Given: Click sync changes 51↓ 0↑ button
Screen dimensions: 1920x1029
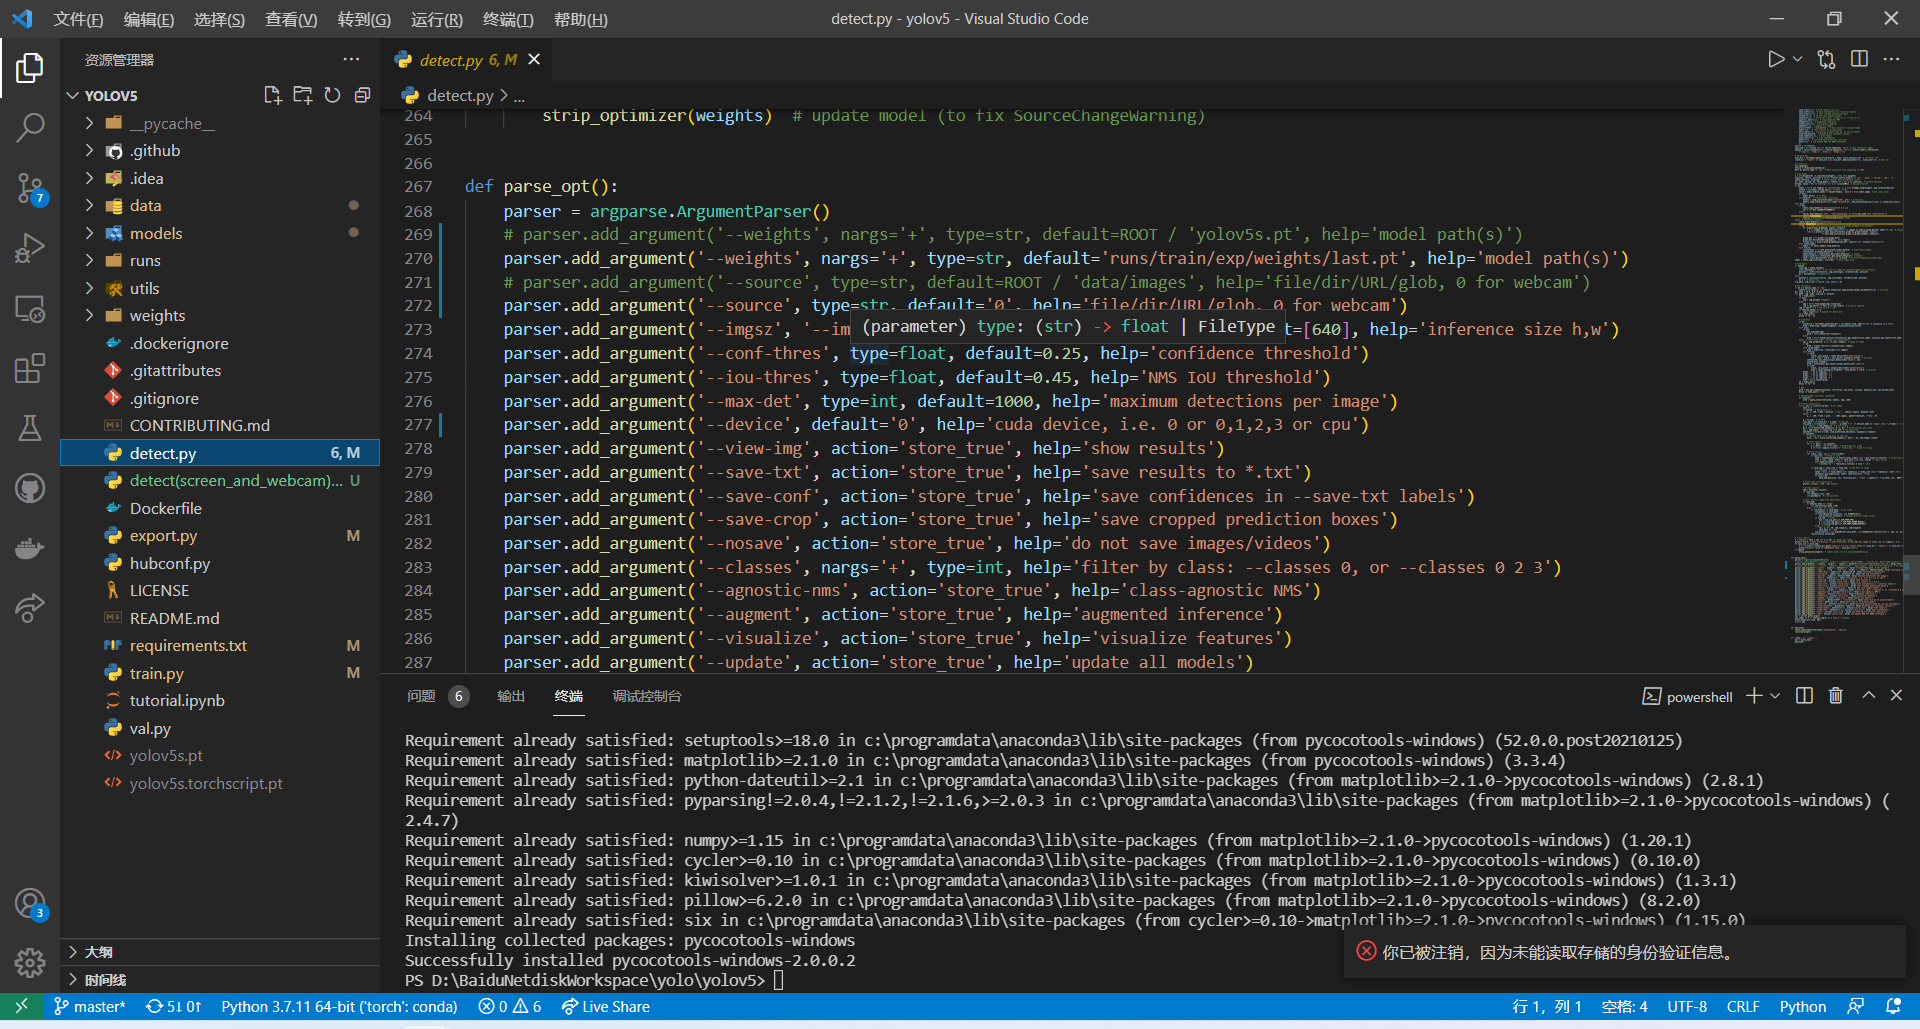Looking at the screenshot, I should 174,1007.
